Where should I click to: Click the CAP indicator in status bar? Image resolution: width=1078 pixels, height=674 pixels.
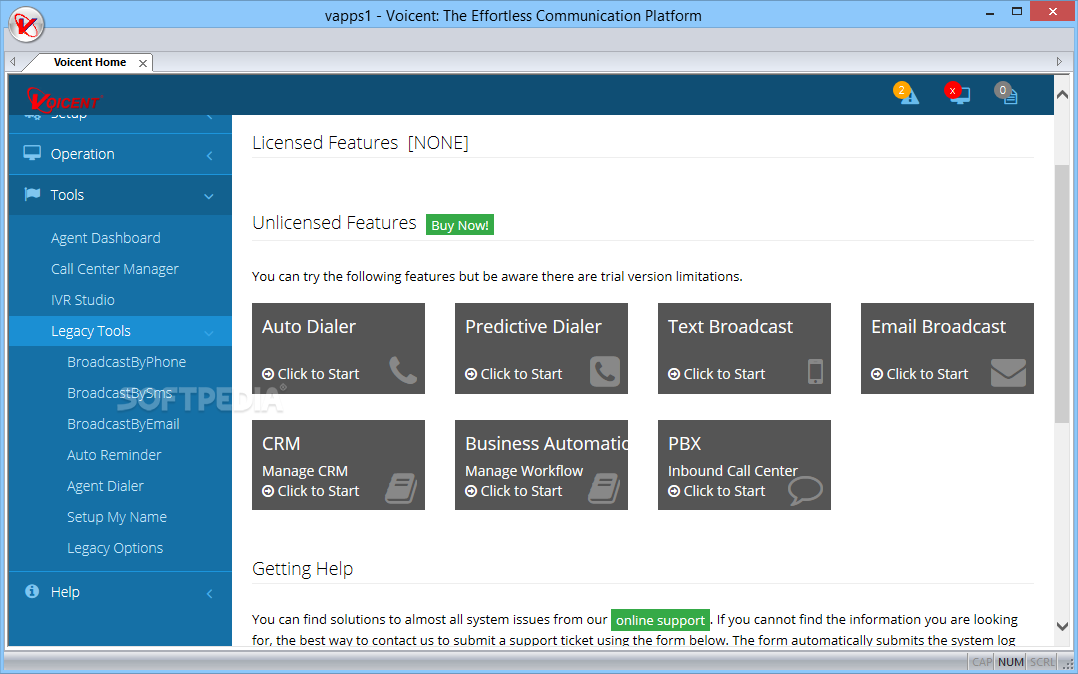(x=982, y=662)
